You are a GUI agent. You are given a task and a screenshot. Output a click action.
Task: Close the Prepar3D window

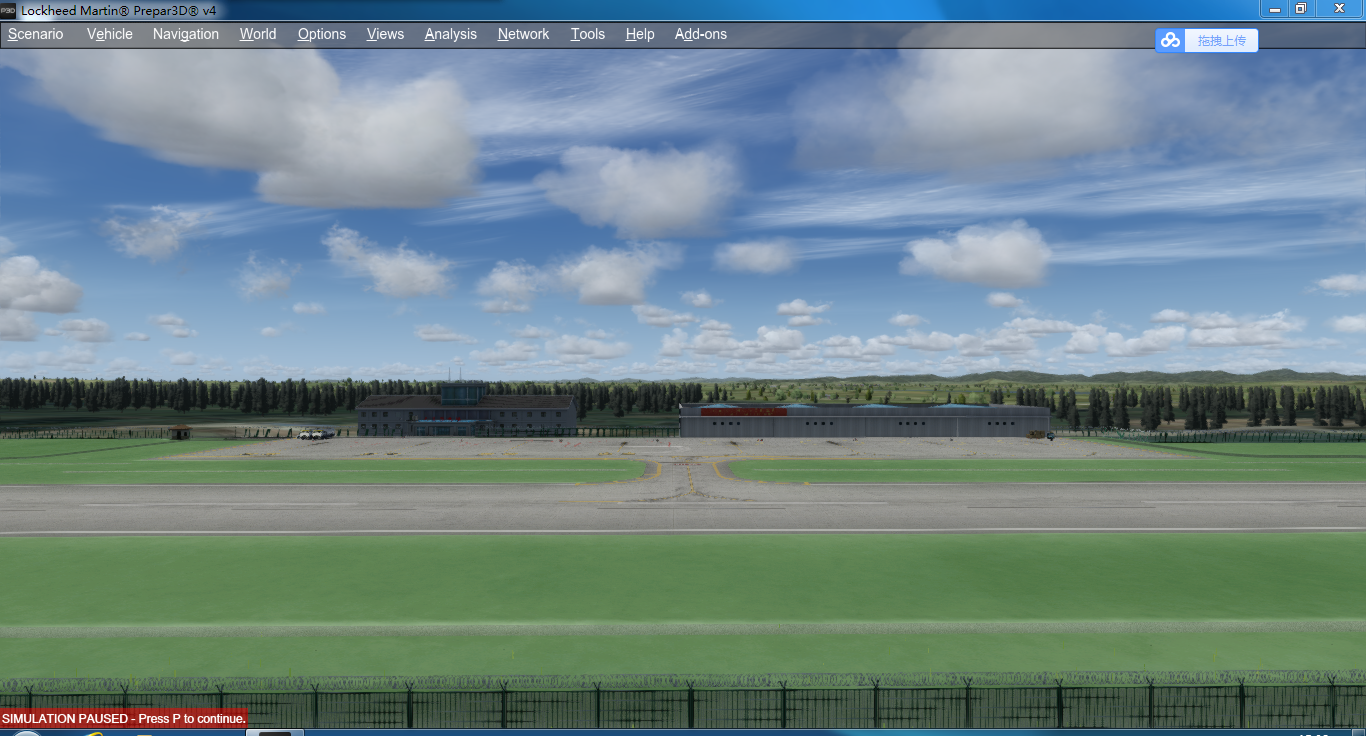coord(1338,9)
